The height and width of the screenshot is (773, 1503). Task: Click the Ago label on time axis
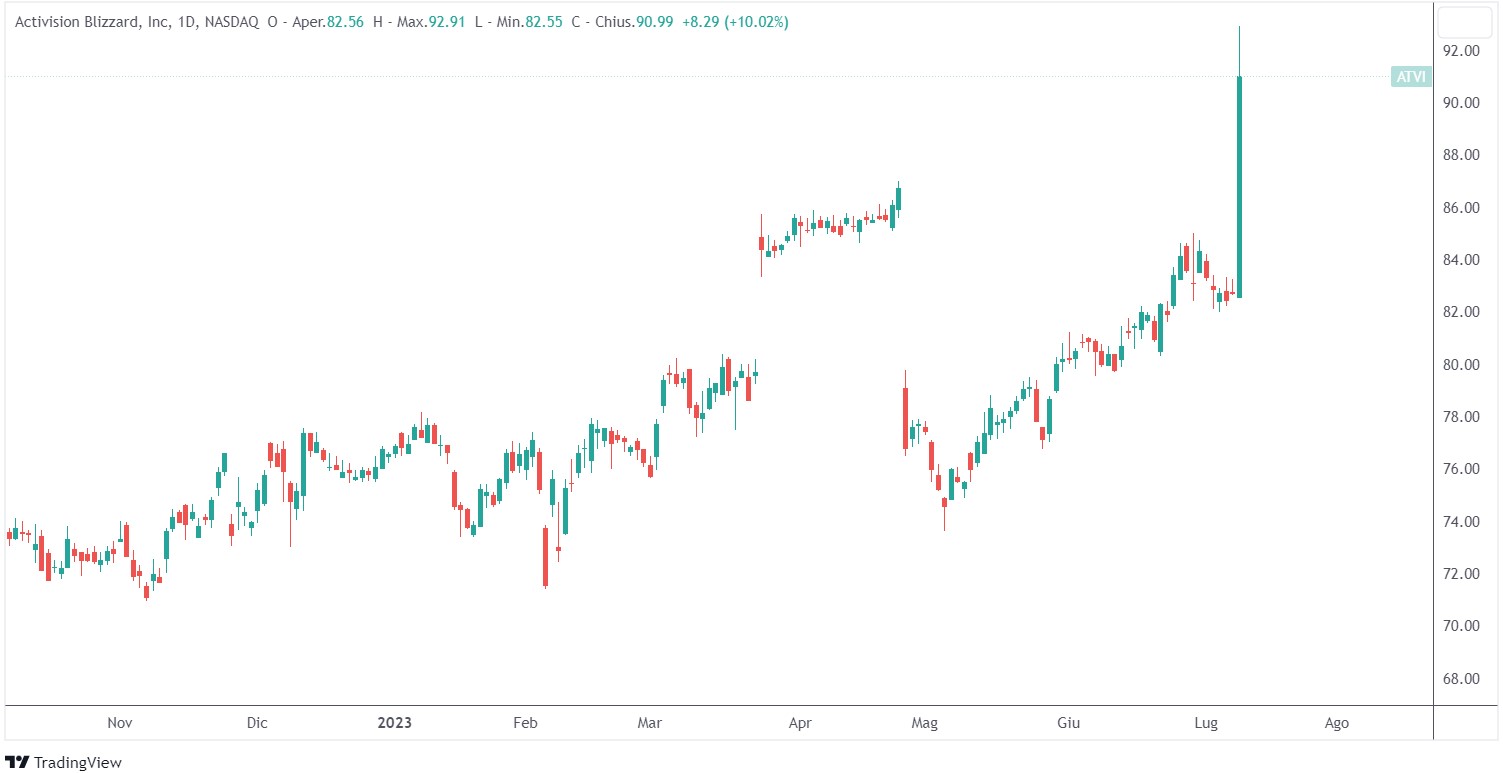(1336, 723)
